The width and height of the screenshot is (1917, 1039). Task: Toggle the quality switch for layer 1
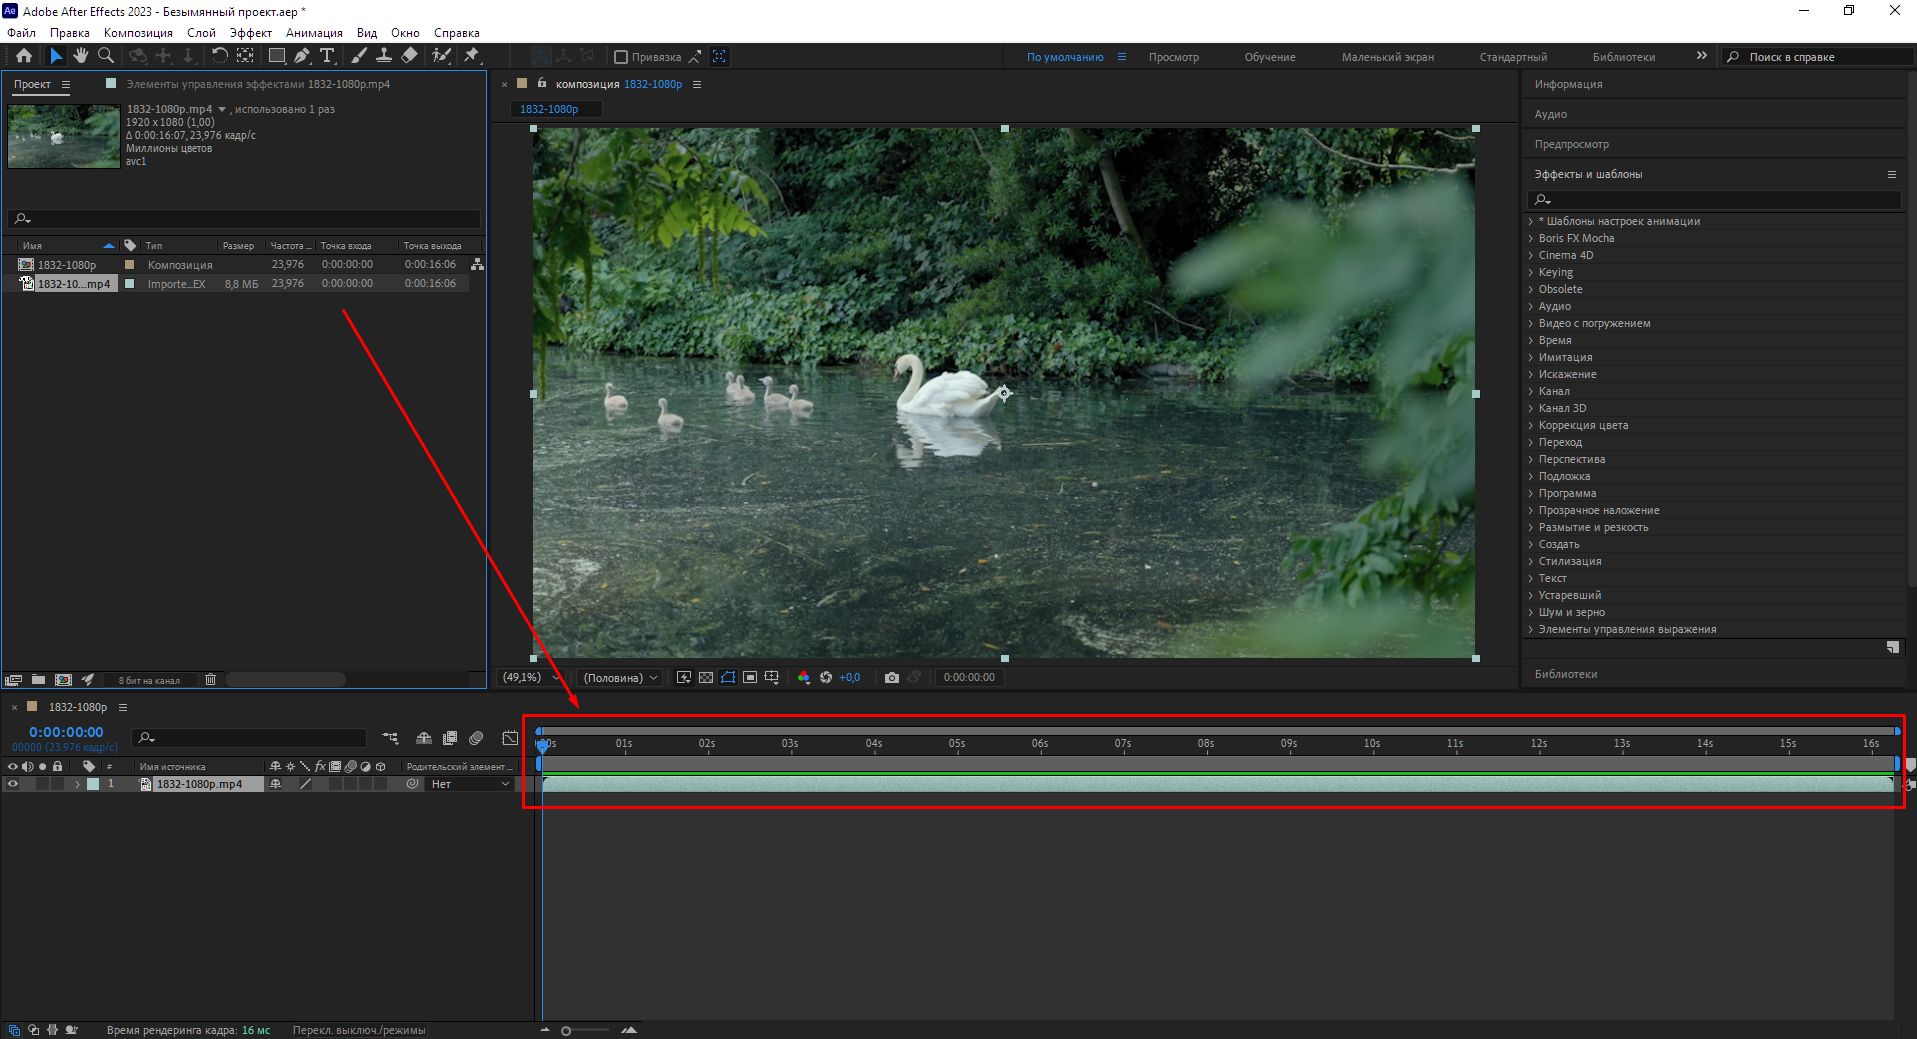305,784
